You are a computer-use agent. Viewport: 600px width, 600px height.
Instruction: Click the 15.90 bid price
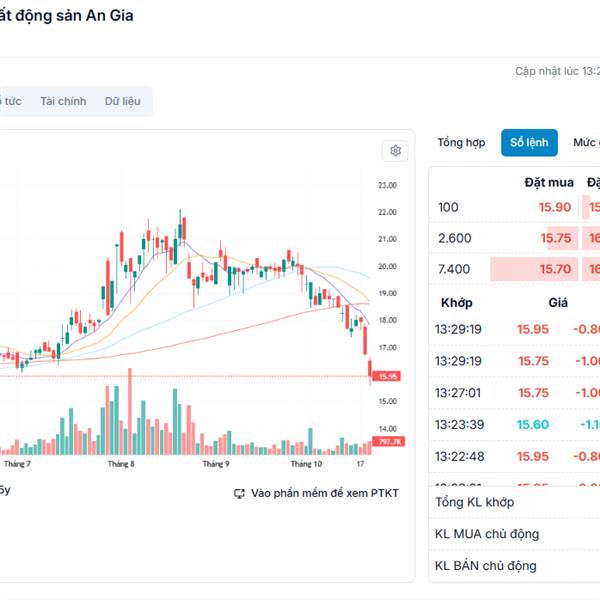click(555, 207)
